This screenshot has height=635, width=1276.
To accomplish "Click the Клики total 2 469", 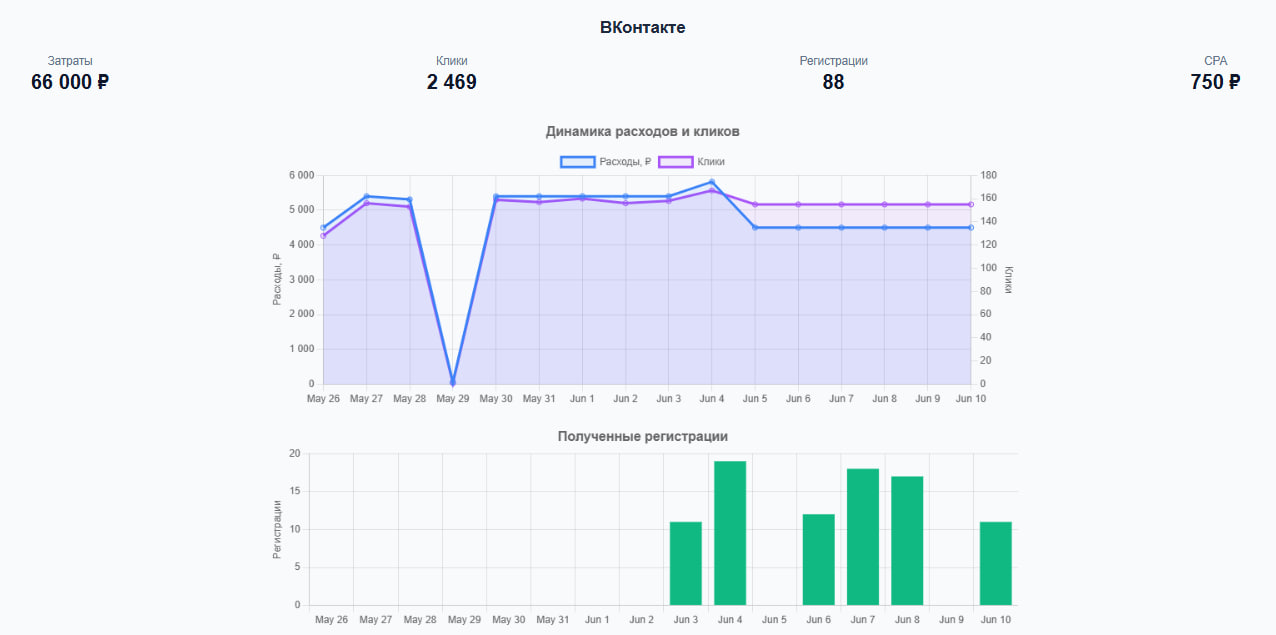I will tap(452, 83).
